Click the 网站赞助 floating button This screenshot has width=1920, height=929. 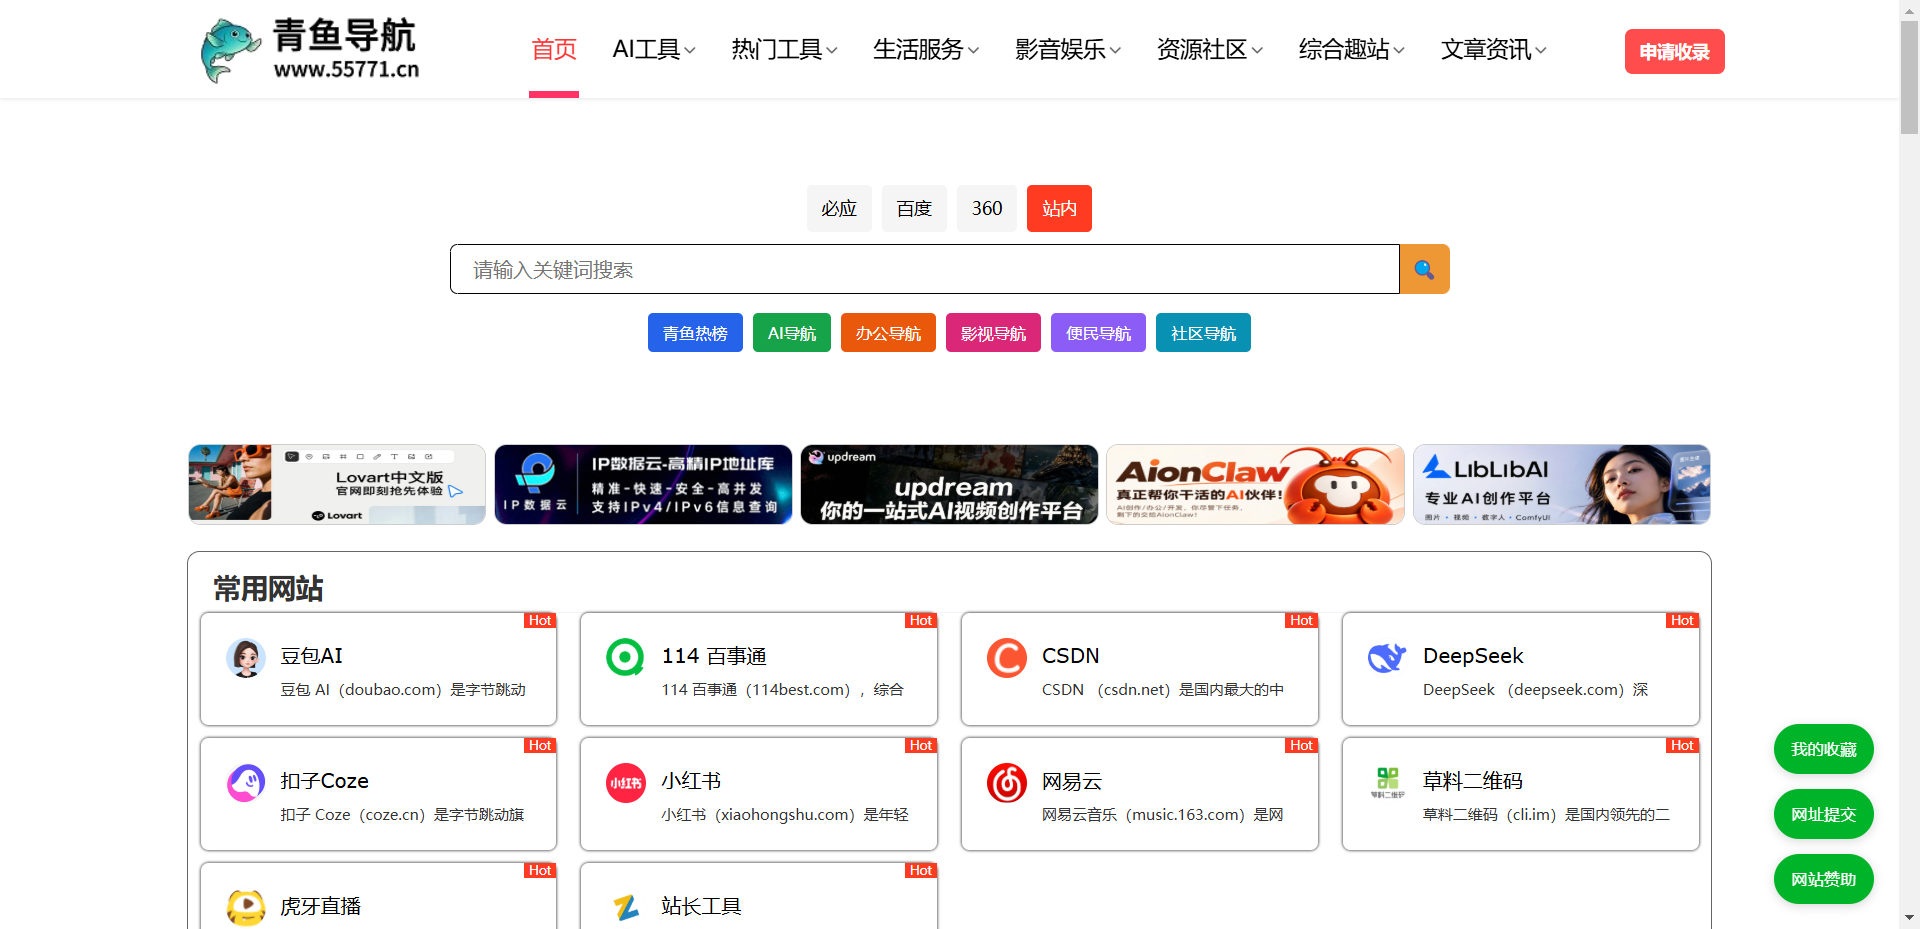[x=1824, y=879]
